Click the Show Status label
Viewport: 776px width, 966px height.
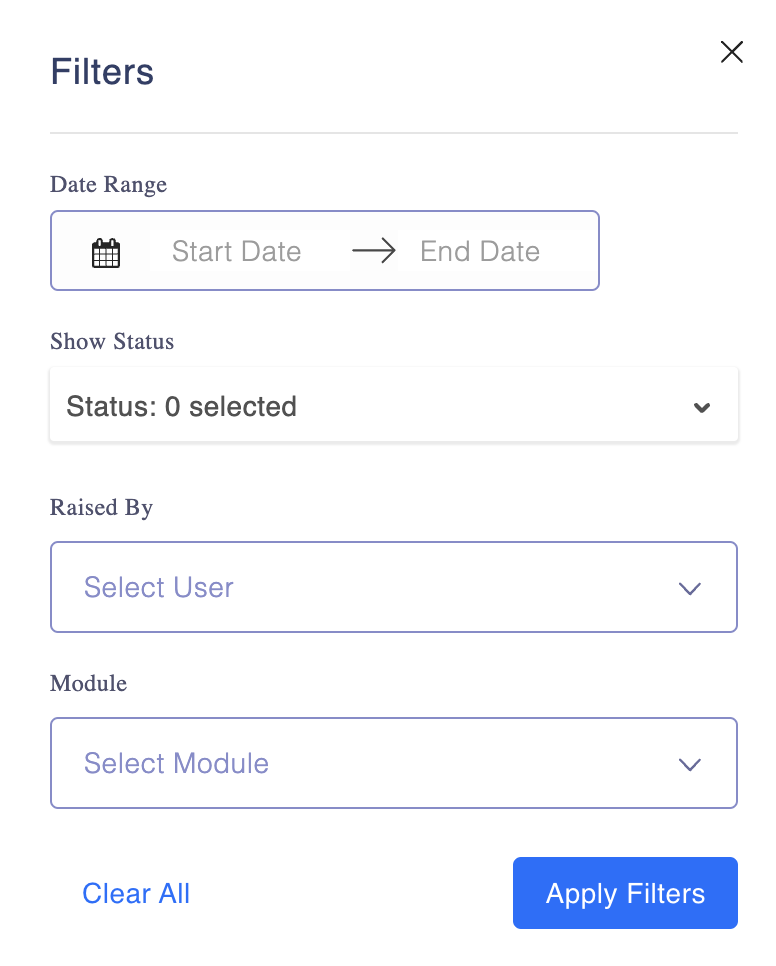point(112,341)
